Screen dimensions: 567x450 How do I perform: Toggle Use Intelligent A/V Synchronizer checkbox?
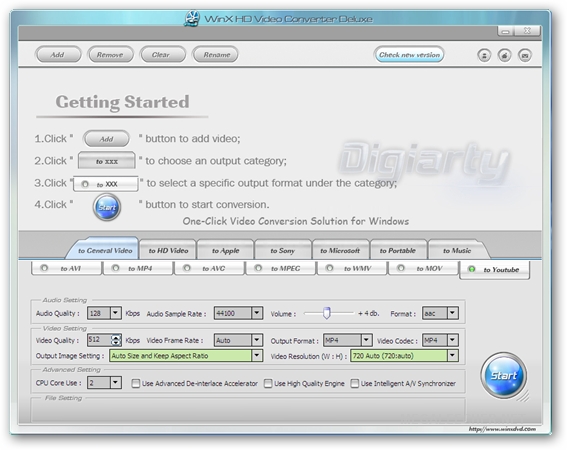(355, 383)
